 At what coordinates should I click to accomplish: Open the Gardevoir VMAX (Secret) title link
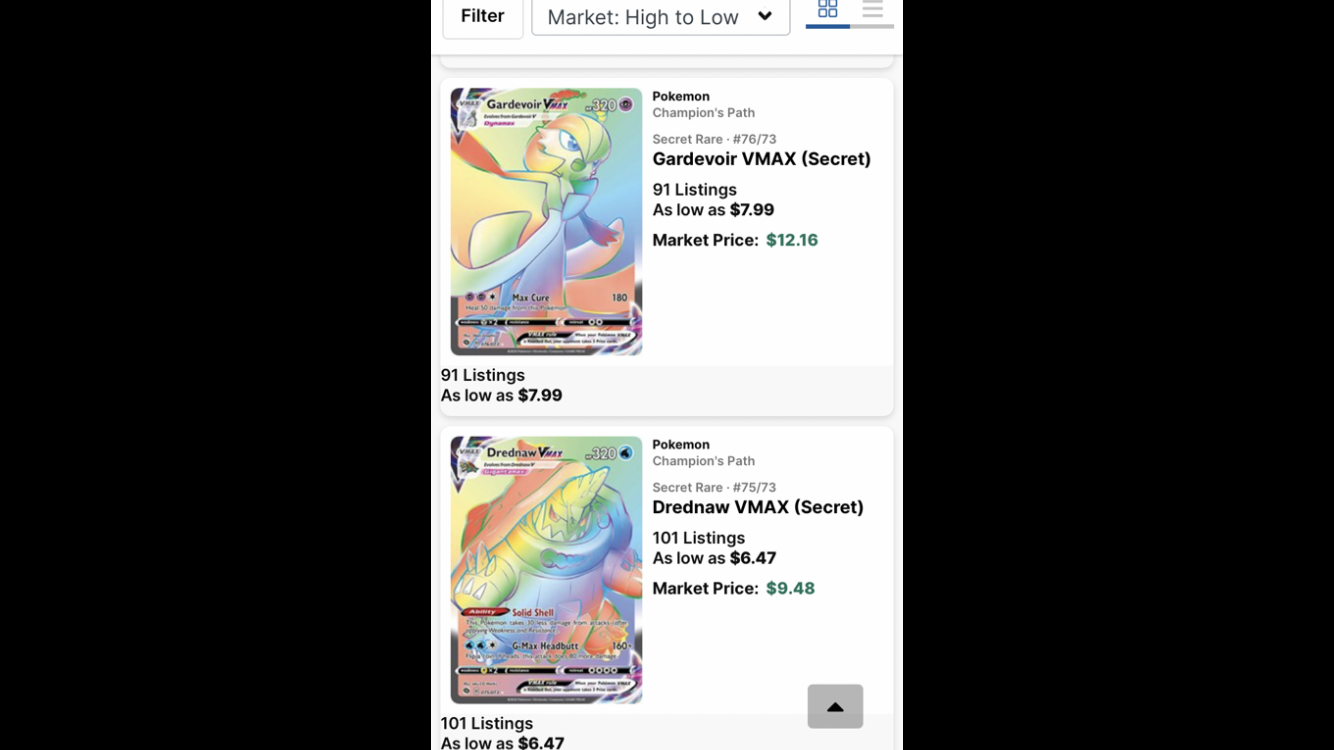tap(762, 159)
